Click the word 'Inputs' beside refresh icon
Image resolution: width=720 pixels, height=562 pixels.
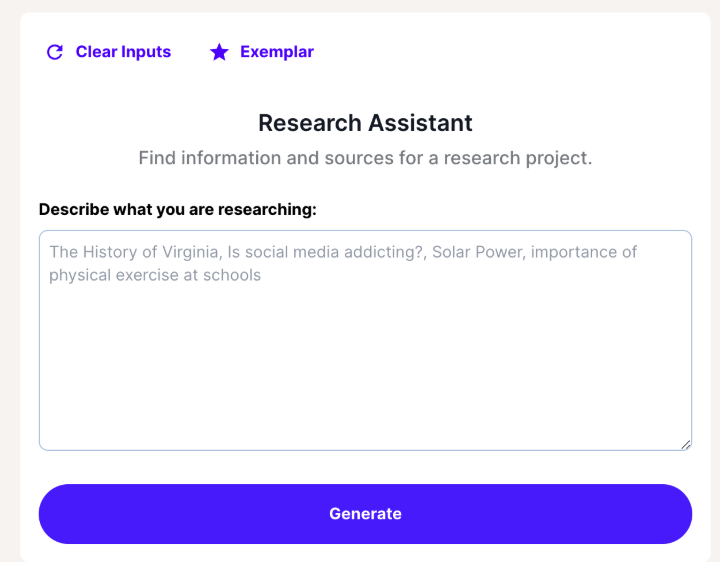146,52
